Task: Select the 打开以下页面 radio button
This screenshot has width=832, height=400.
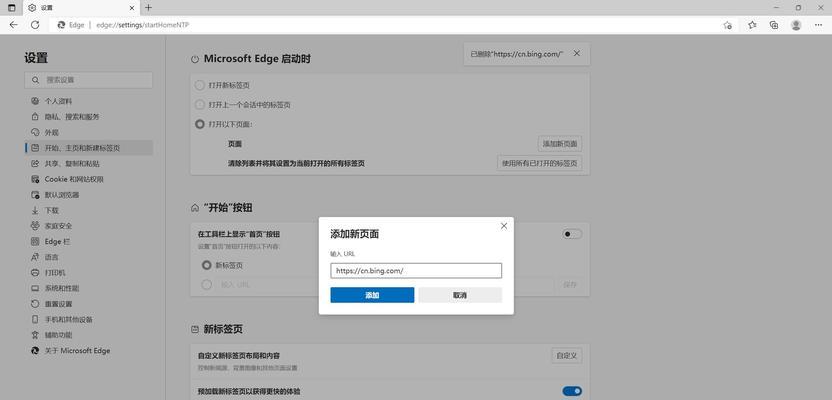Action: (x=200, y=124)
